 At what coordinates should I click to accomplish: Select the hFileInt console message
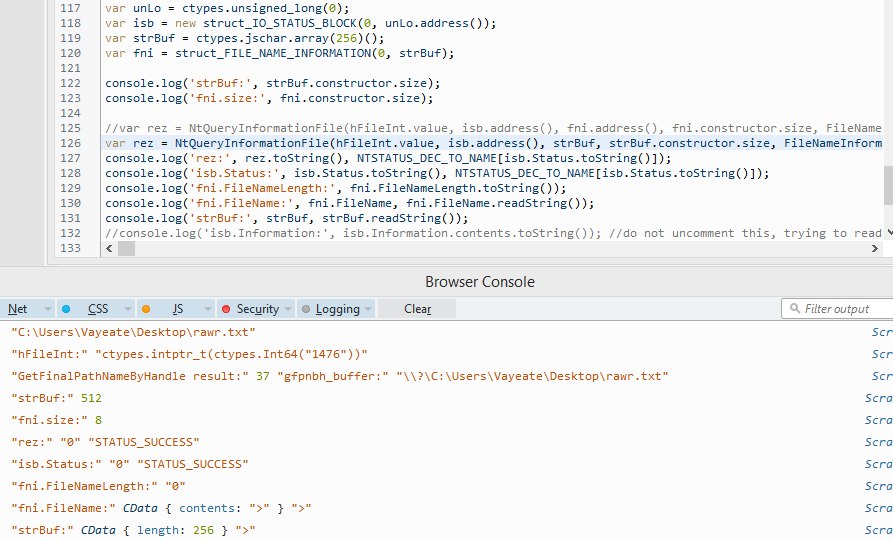point(189,354)
